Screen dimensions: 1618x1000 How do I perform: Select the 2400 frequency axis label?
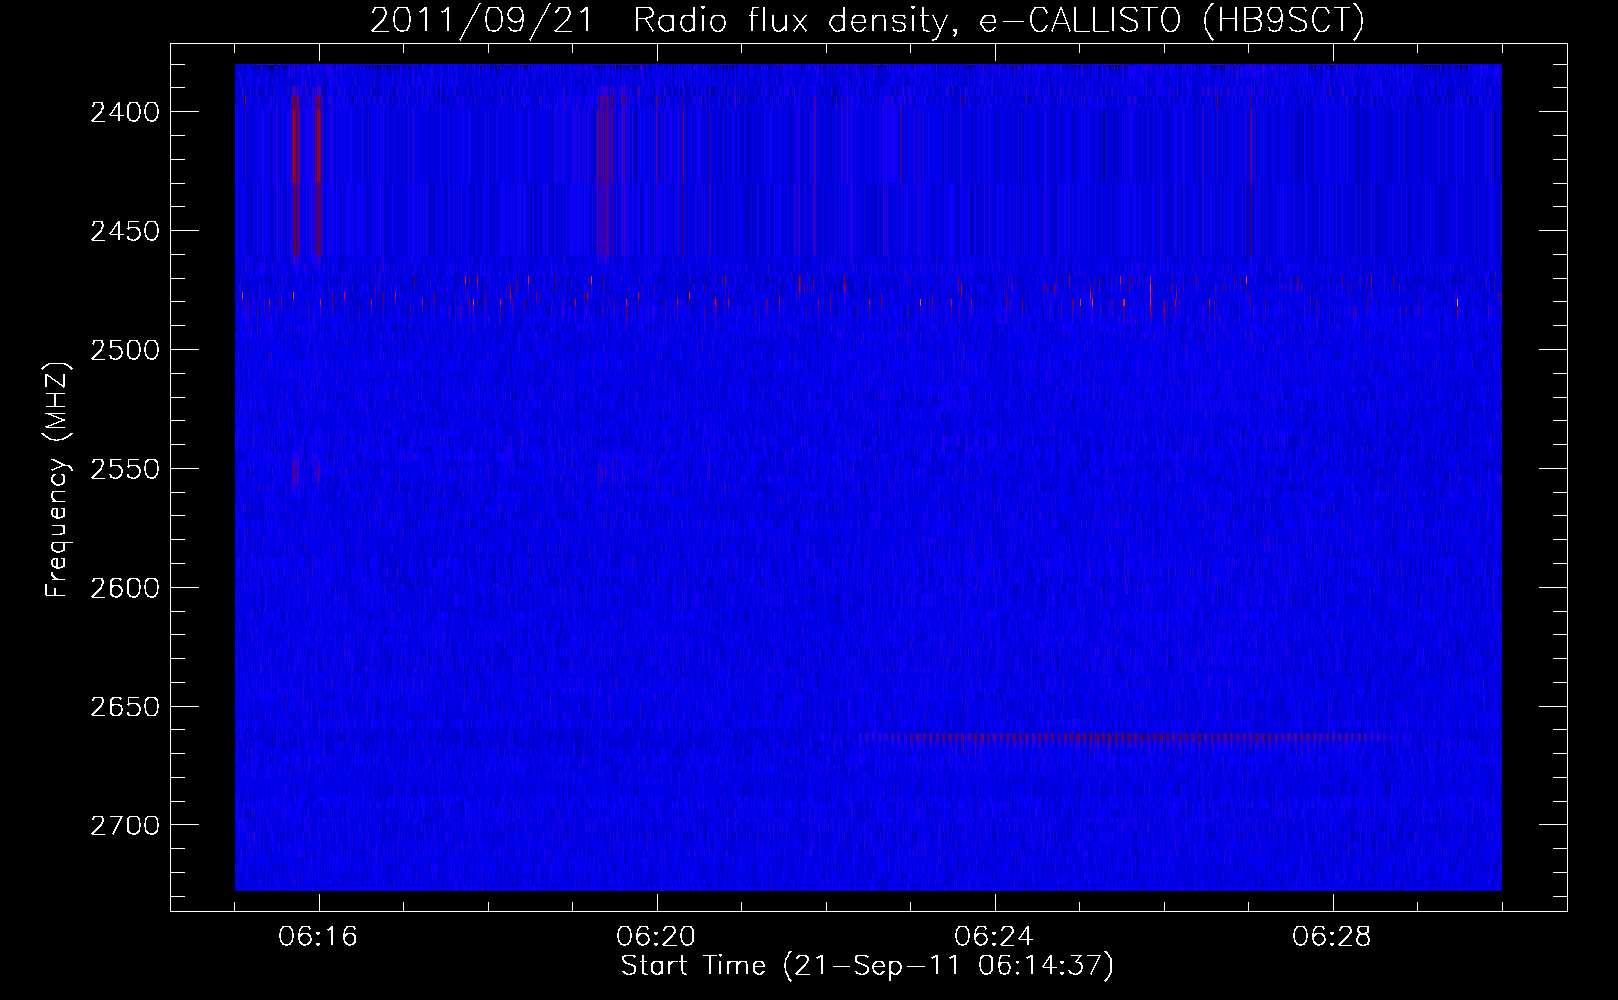[x=125, y=112]
